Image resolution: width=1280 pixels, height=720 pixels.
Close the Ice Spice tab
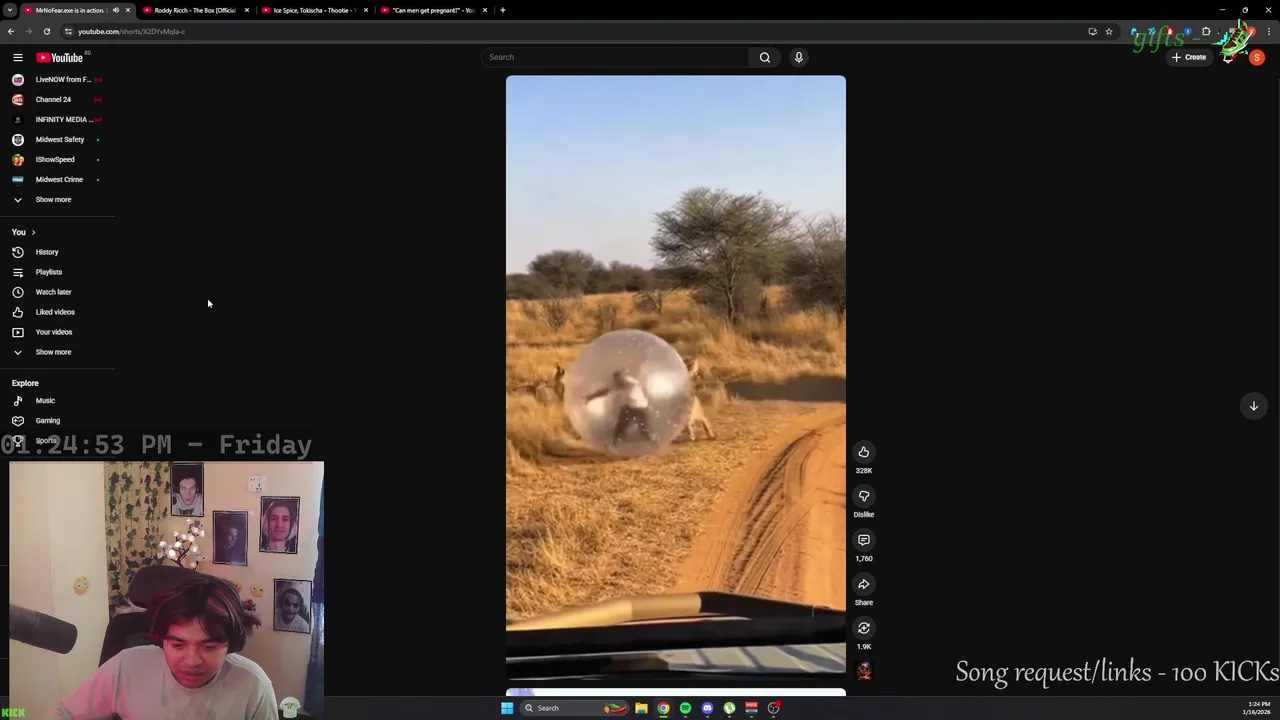pyautogui.click(x=366, y=10)
